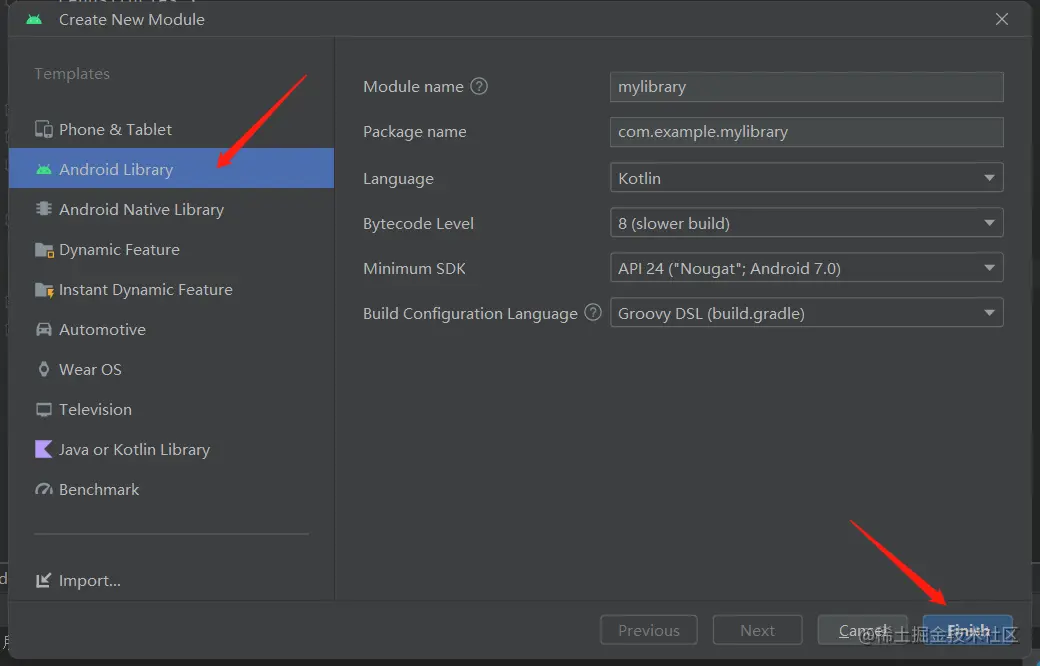This screenshot has height=666, width=1040.
Task: Click the Previous button
Action: click(x=649, y=630)
